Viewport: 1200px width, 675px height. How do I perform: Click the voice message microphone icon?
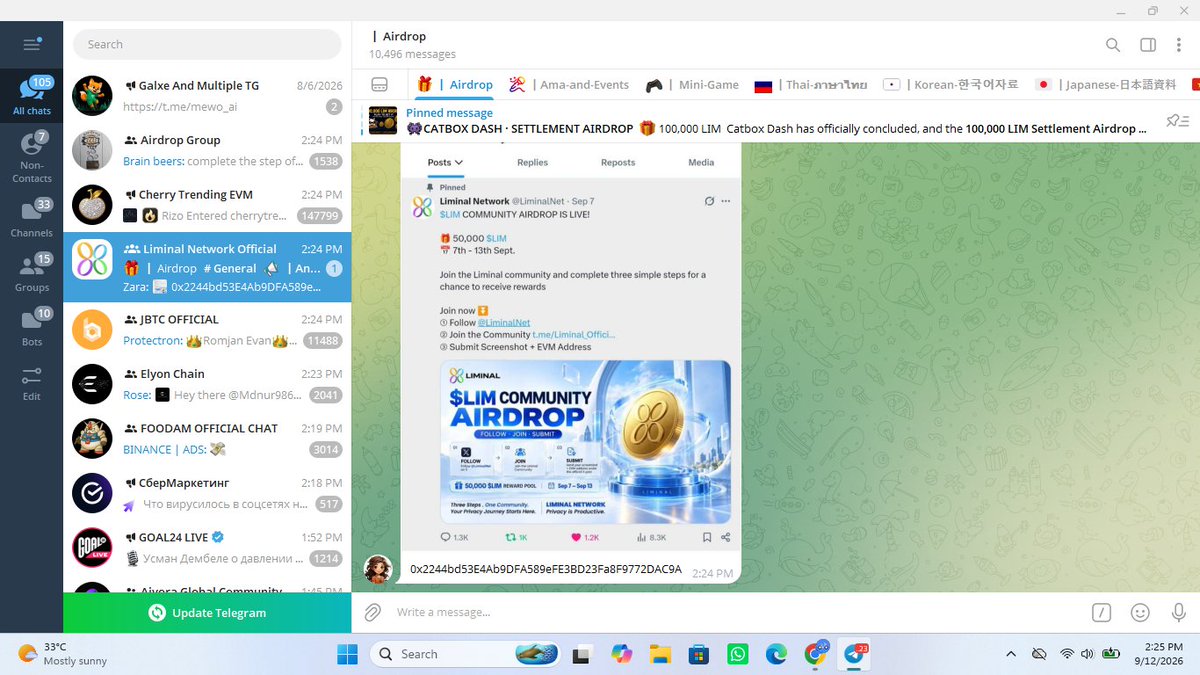coord(1178,612)
